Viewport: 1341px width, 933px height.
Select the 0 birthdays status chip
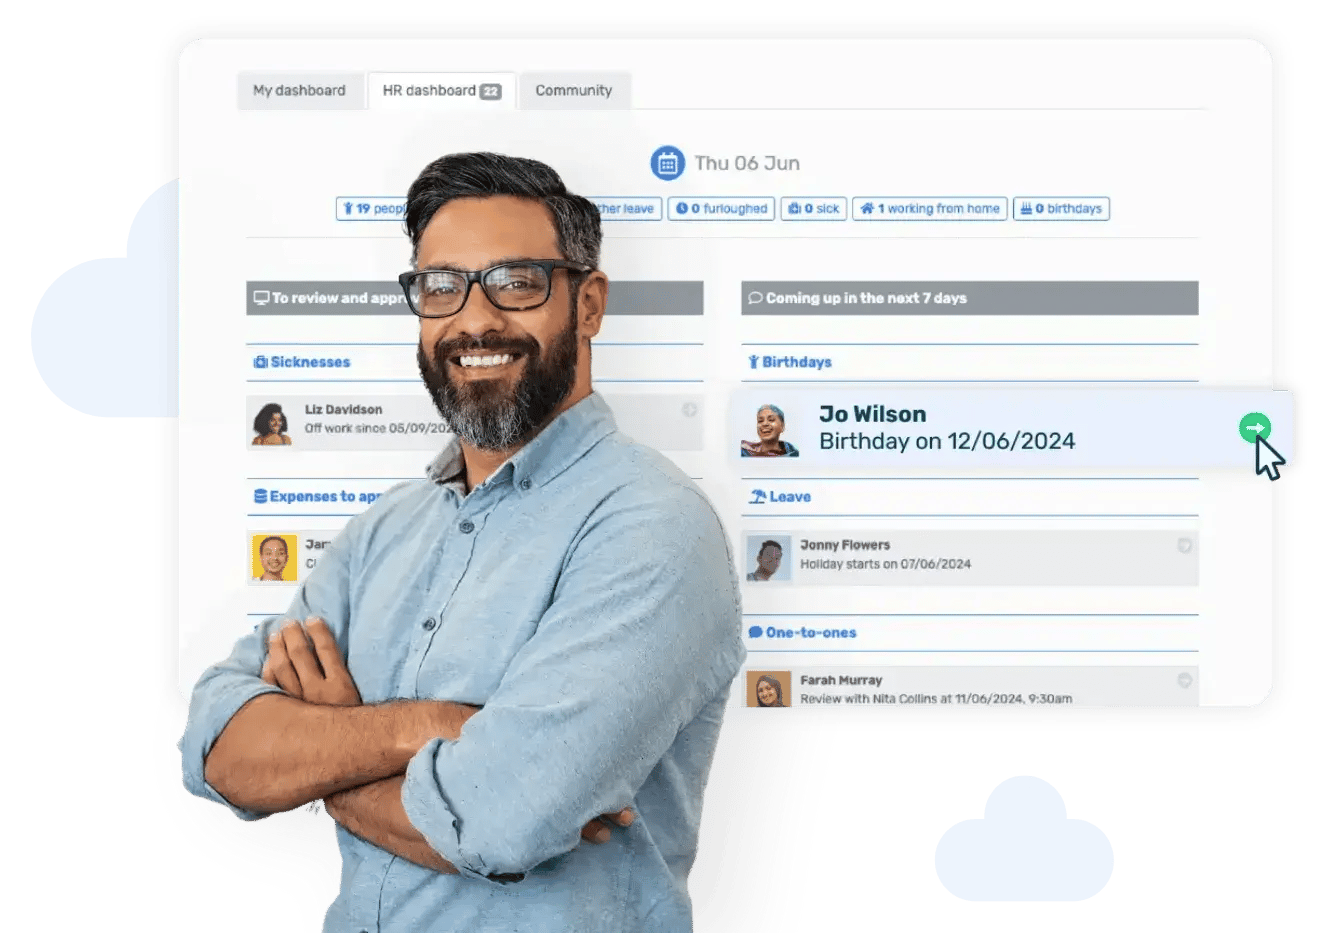[x=1061, y=209]
